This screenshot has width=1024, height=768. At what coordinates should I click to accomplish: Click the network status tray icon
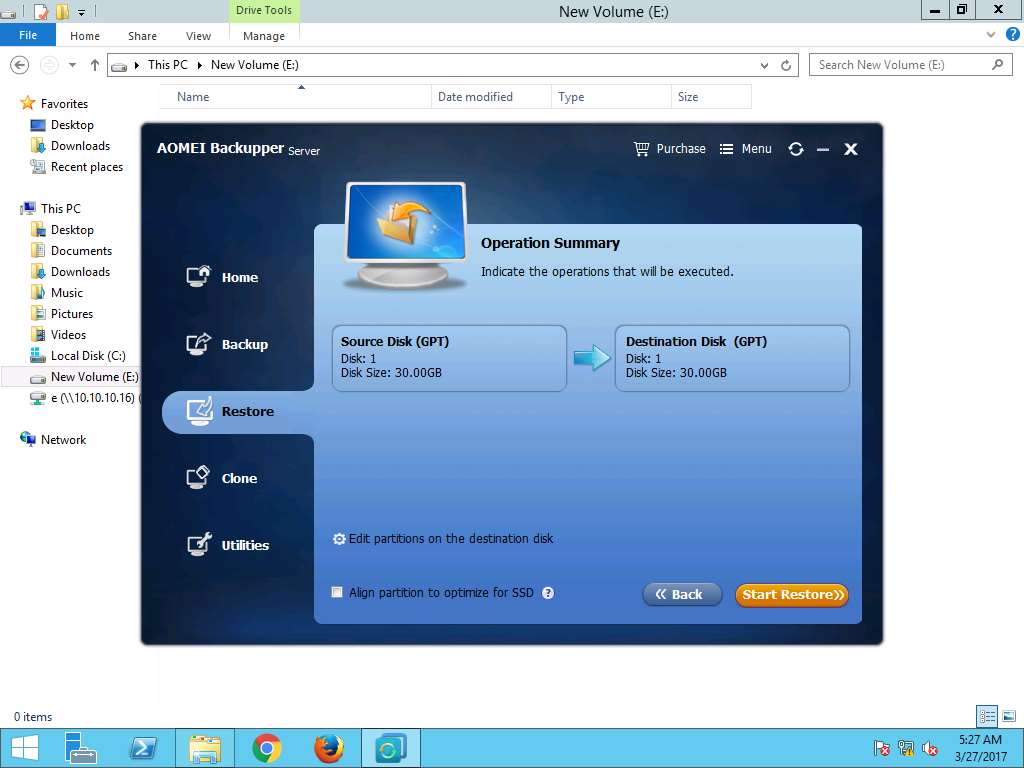pos(905,748)
